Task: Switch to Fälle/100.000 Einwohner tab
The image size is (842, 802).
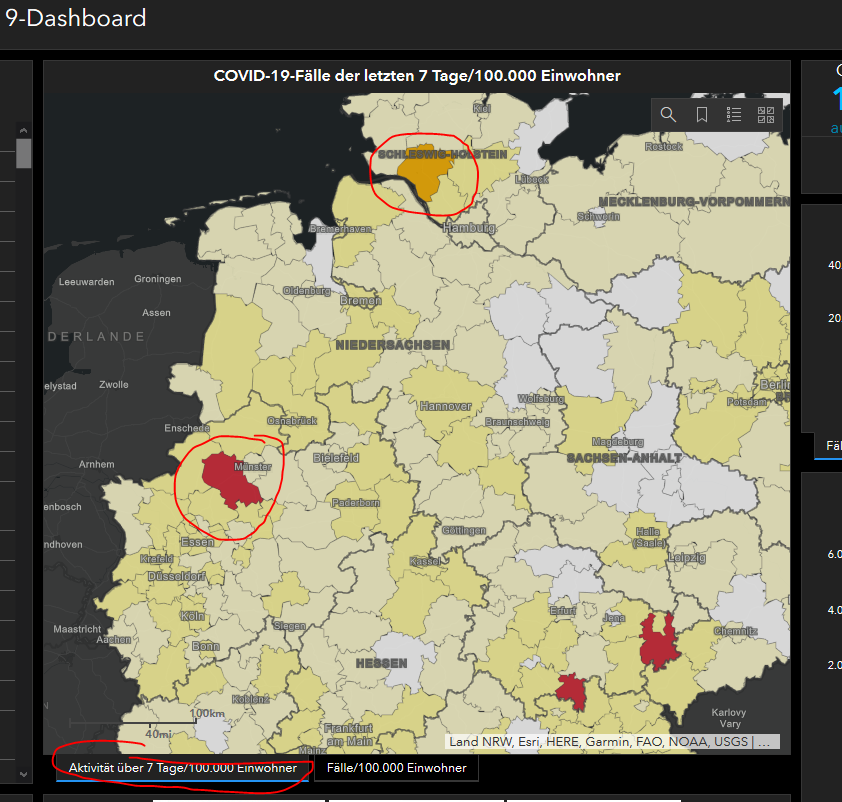Action: (x=397, y=768)
